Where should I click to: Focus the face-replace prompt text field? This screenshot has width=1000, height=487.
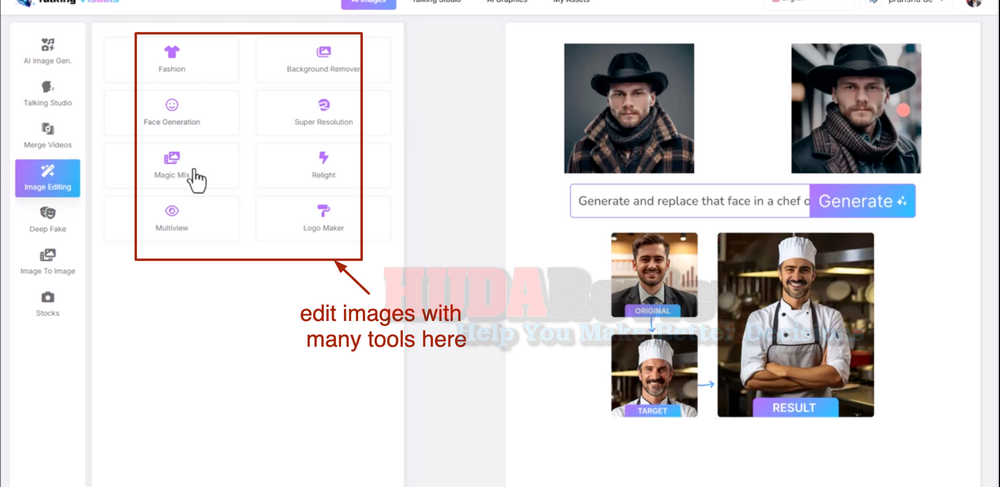tap(690, 201)
